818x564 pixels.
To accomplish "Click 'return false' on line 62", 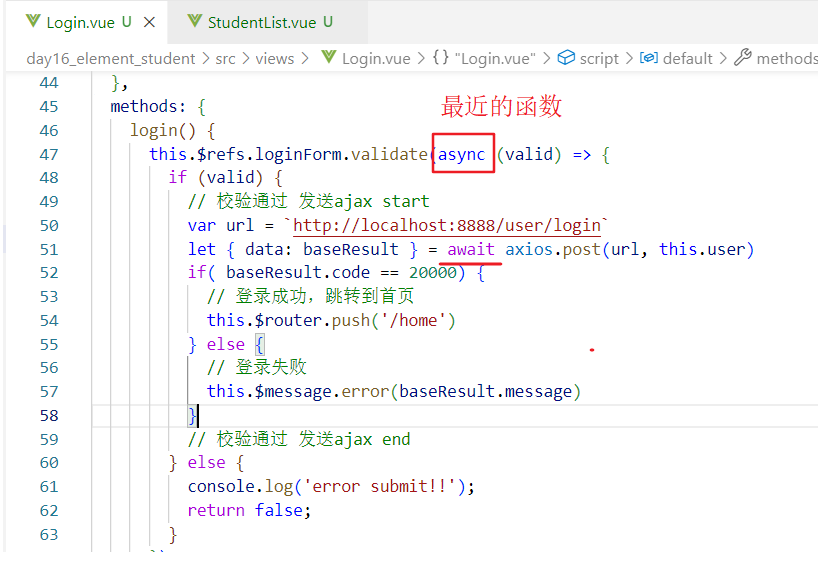I will pyautogui.click(x=245, y=510).
